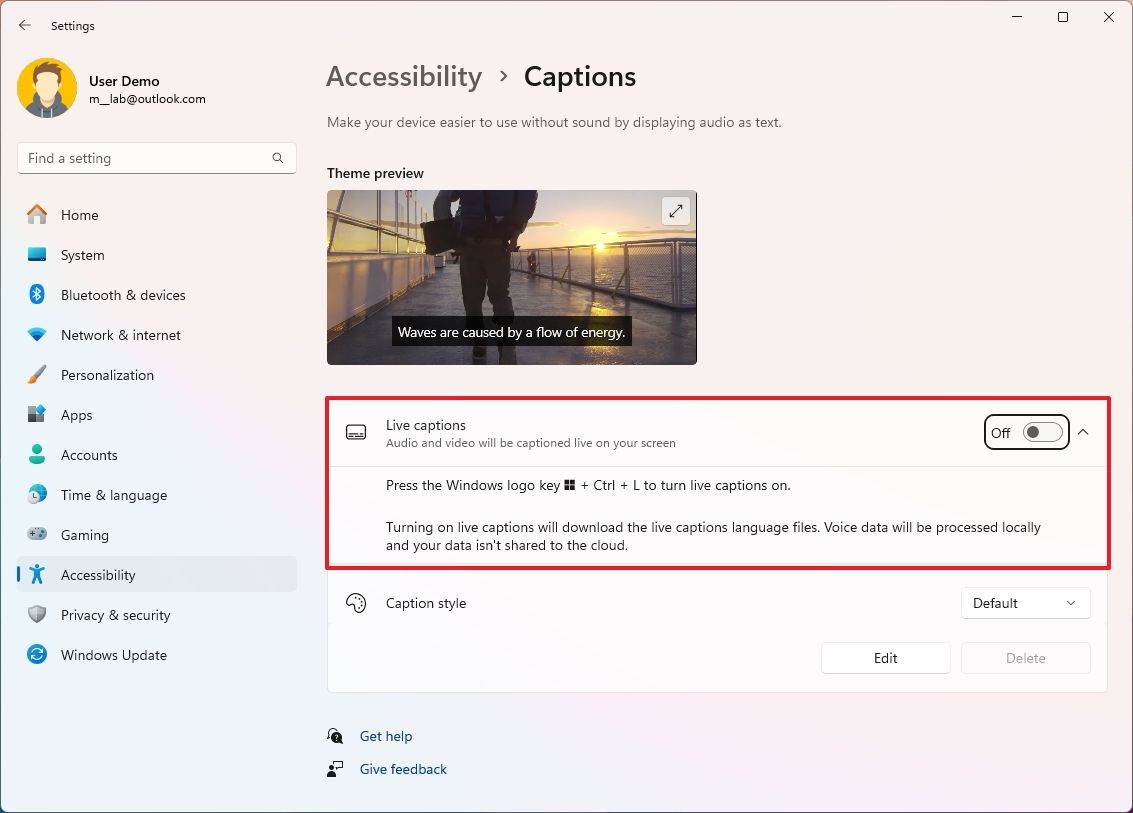Open Windows Update page
This screenshot has height=813, width=1133.
point(157,654)
